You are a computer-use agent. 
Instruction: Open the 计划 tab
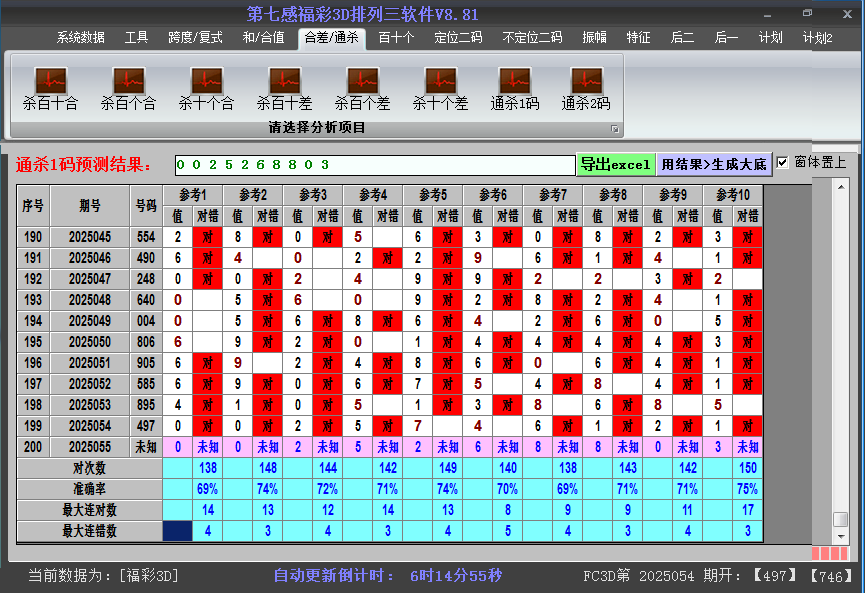pos(771,38)
